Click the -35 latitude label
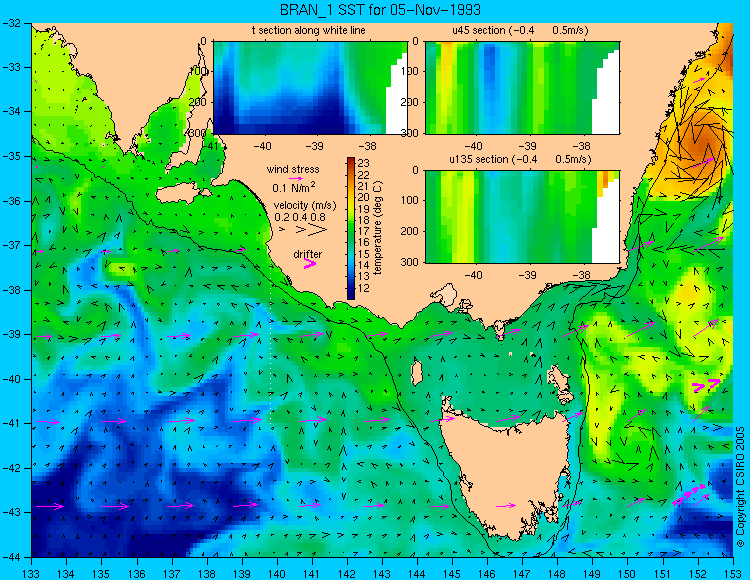The width and height of the screenshot is (750, 580). pos(13,156)
